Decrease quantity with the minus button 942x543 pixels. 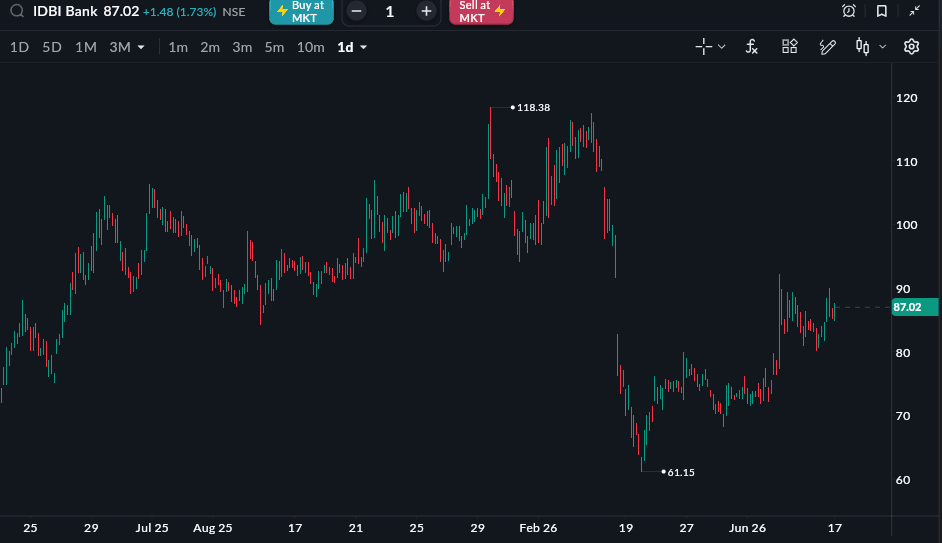pyautogui.click(x=356, y=11)
